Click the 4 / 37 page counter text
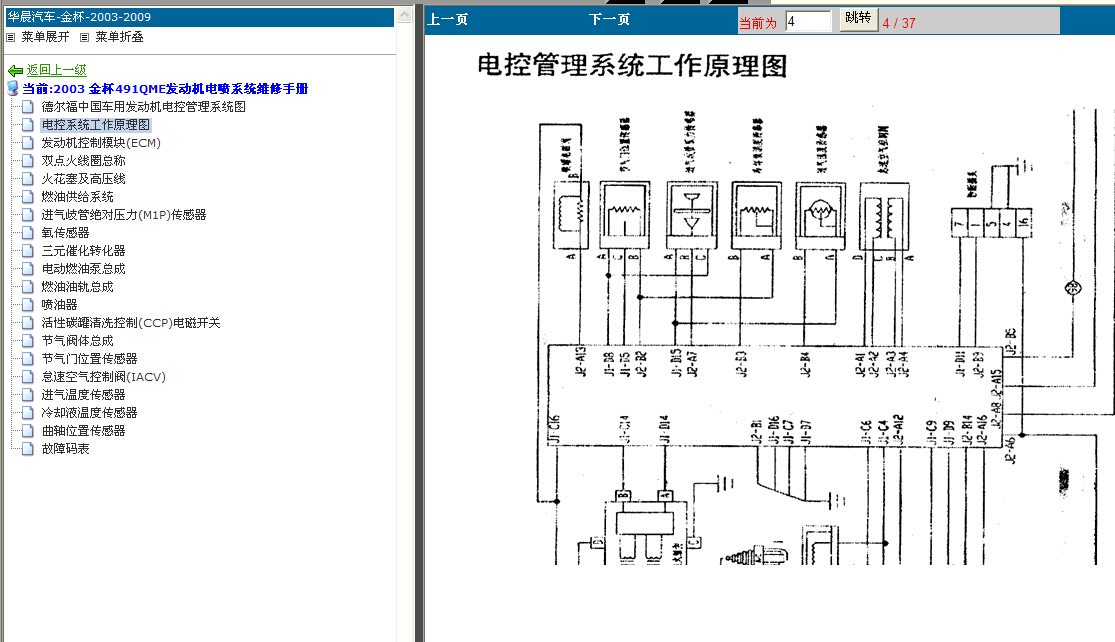This screenshot has width=1115, height=642. tap(899, 23)
